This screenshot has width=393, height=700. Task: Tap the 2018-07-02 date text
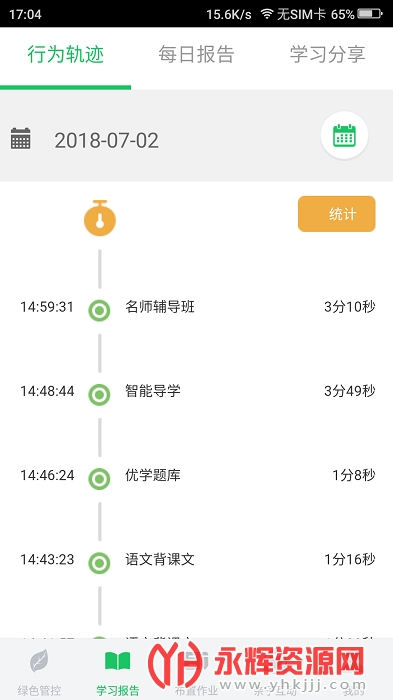point(106,141)
